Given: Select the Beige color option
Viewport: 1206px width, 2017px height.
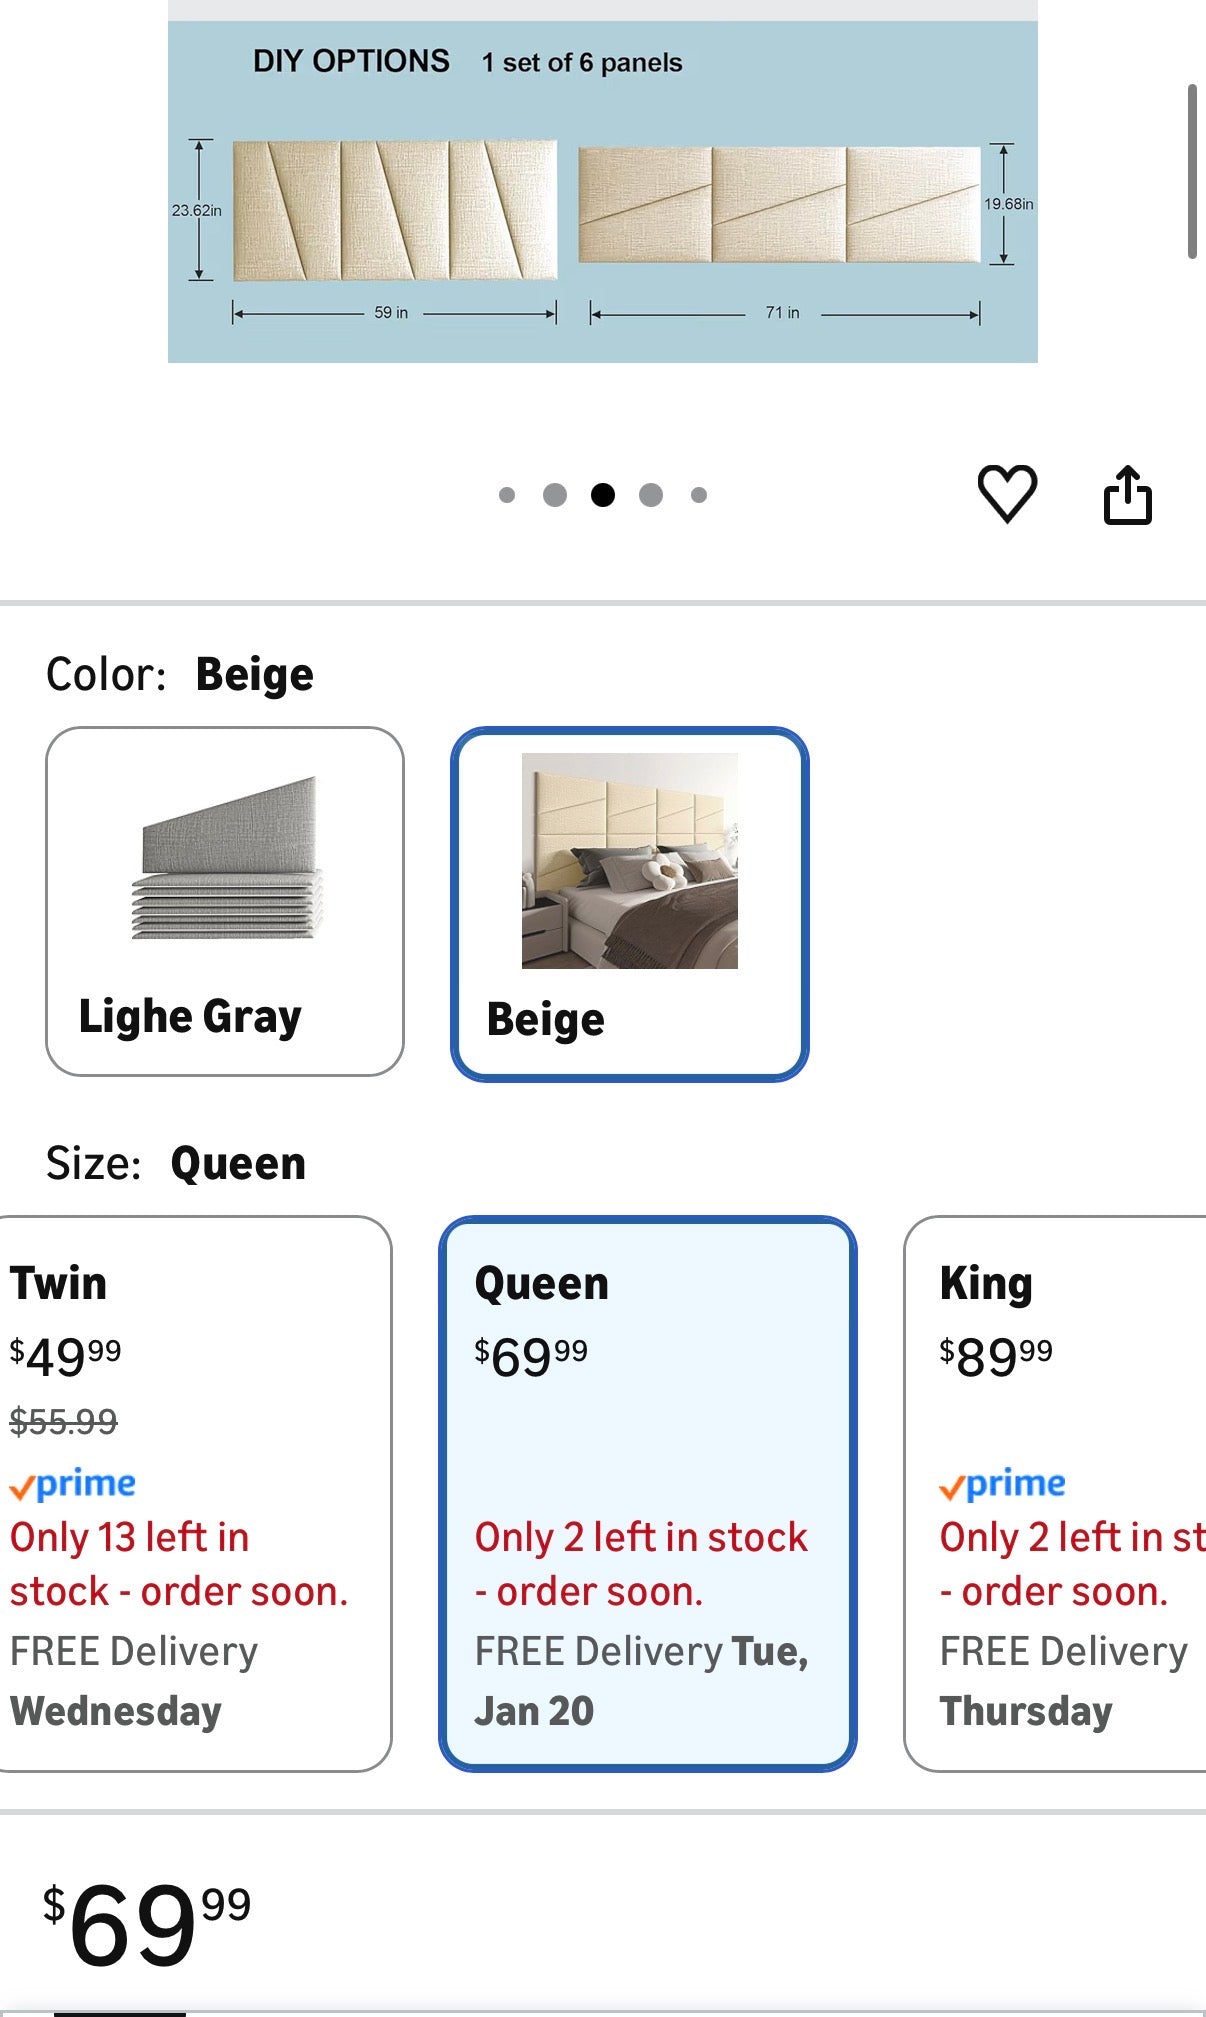Looking at the screenshot, I should click(x=629, y=904).
